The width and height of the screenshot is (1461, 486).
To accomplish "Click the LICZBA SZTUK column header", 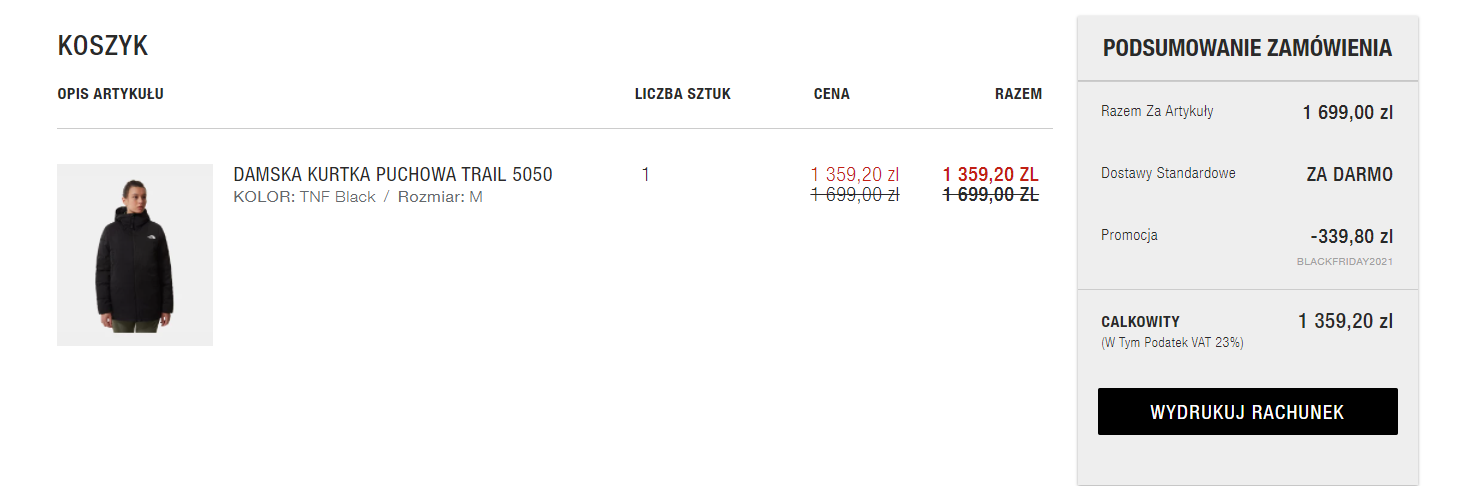I will (x=682, y=94).
